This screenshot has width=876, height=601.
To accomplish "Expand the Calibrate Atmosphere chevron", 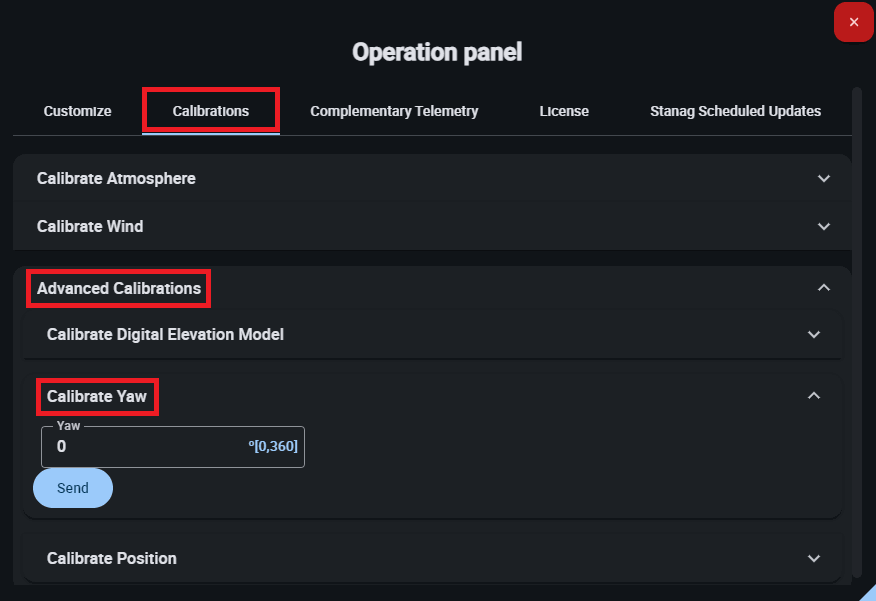I will 824,178.
